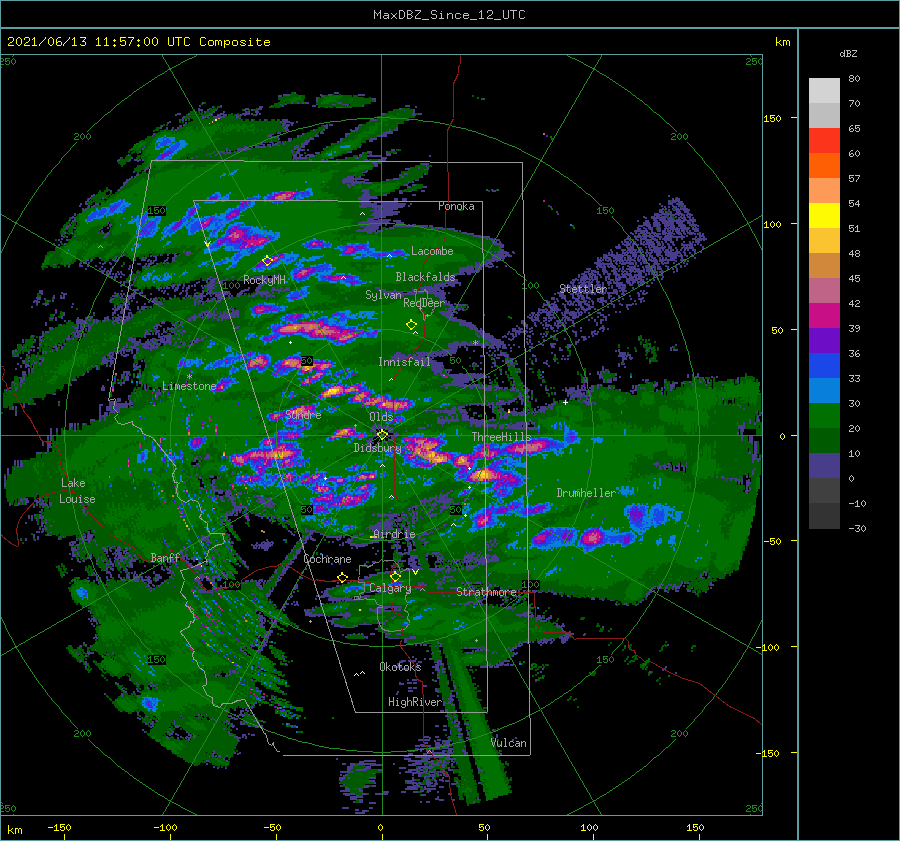This screenshot has height=841, width=900.
Task: Pick the orange 60–57 dBZ legend swatch
Action: click(x=824, y=166)
